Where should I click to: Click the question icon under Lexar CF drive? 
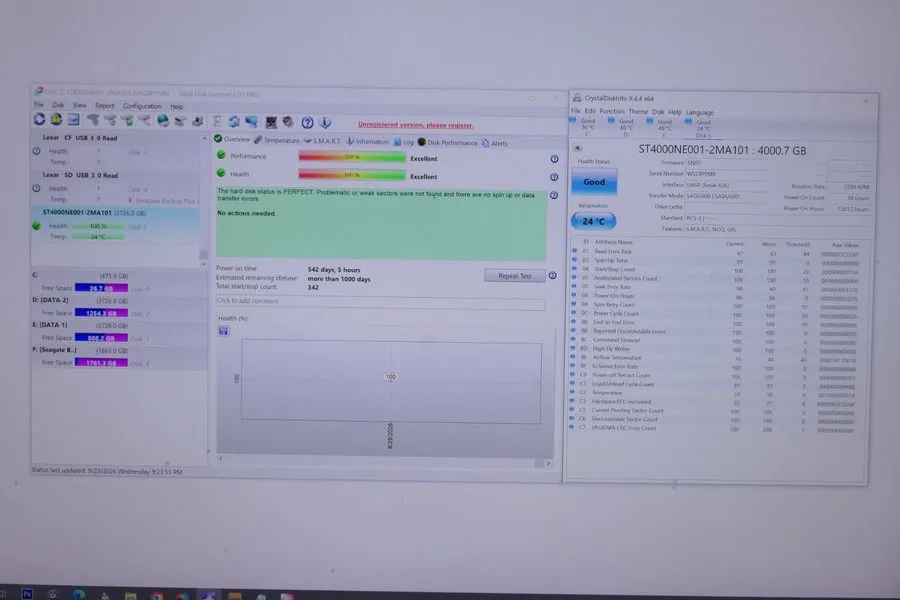click(36, 151)
